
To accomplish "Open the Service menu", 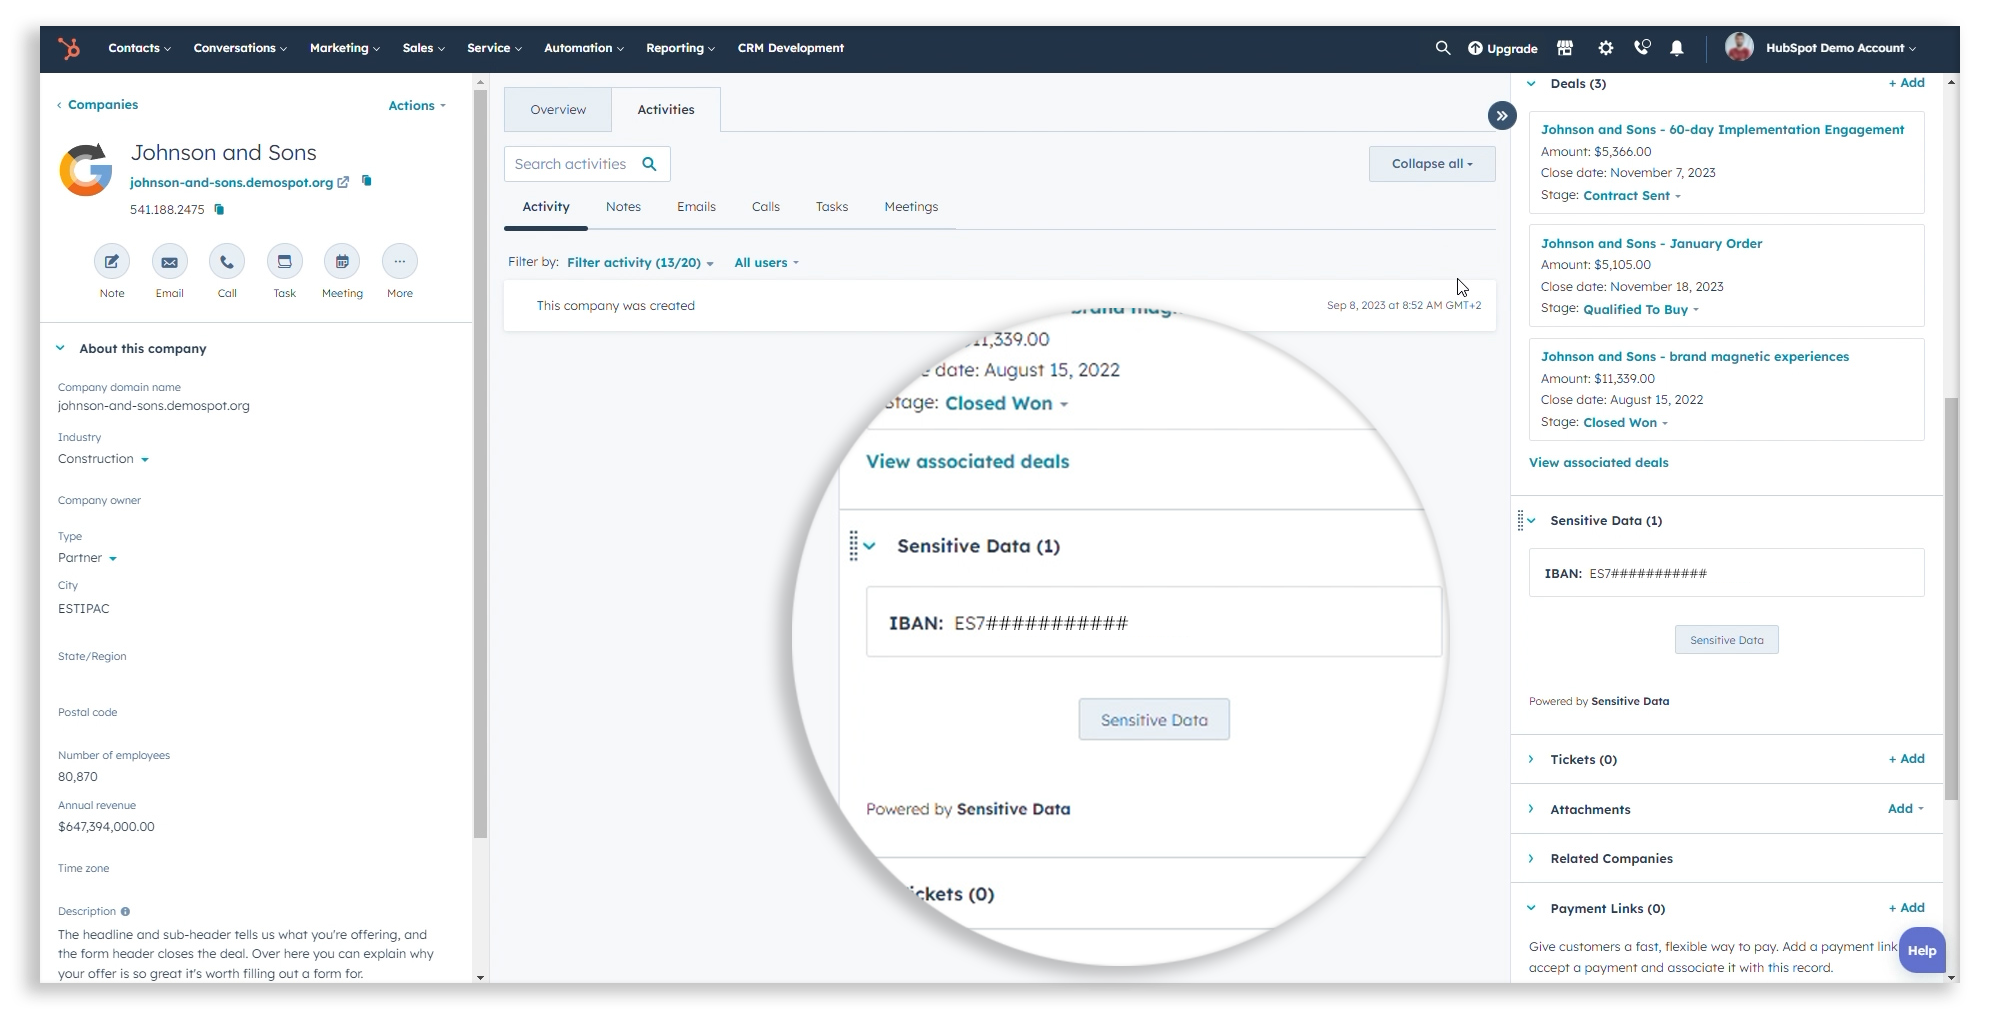I will (494, 48).
